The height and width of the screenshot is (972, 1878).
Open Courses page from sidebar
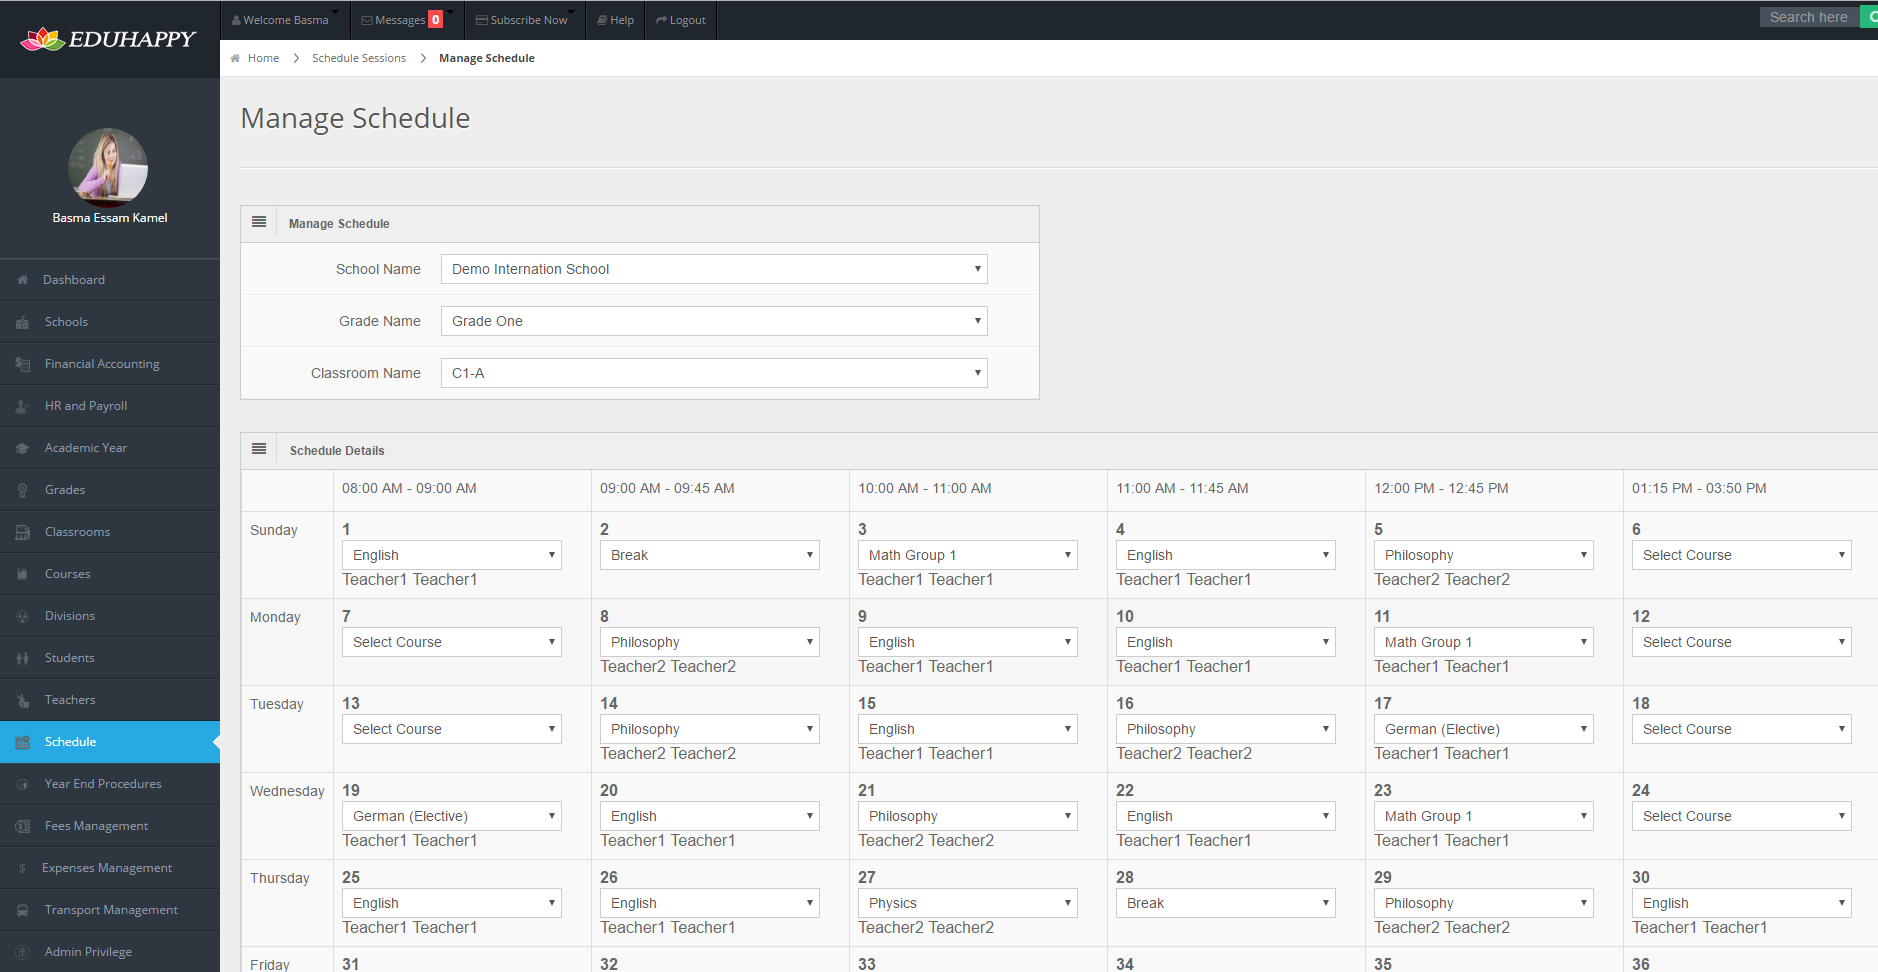[110, 574]
